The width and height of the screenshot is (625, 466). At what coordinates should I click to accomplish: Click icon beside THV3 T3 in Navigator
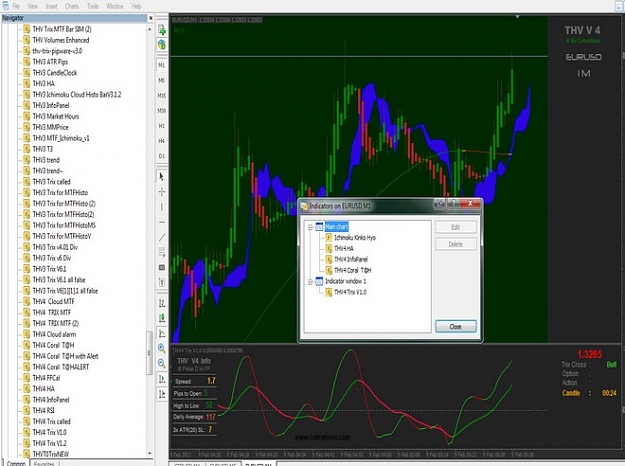(27, 149)
